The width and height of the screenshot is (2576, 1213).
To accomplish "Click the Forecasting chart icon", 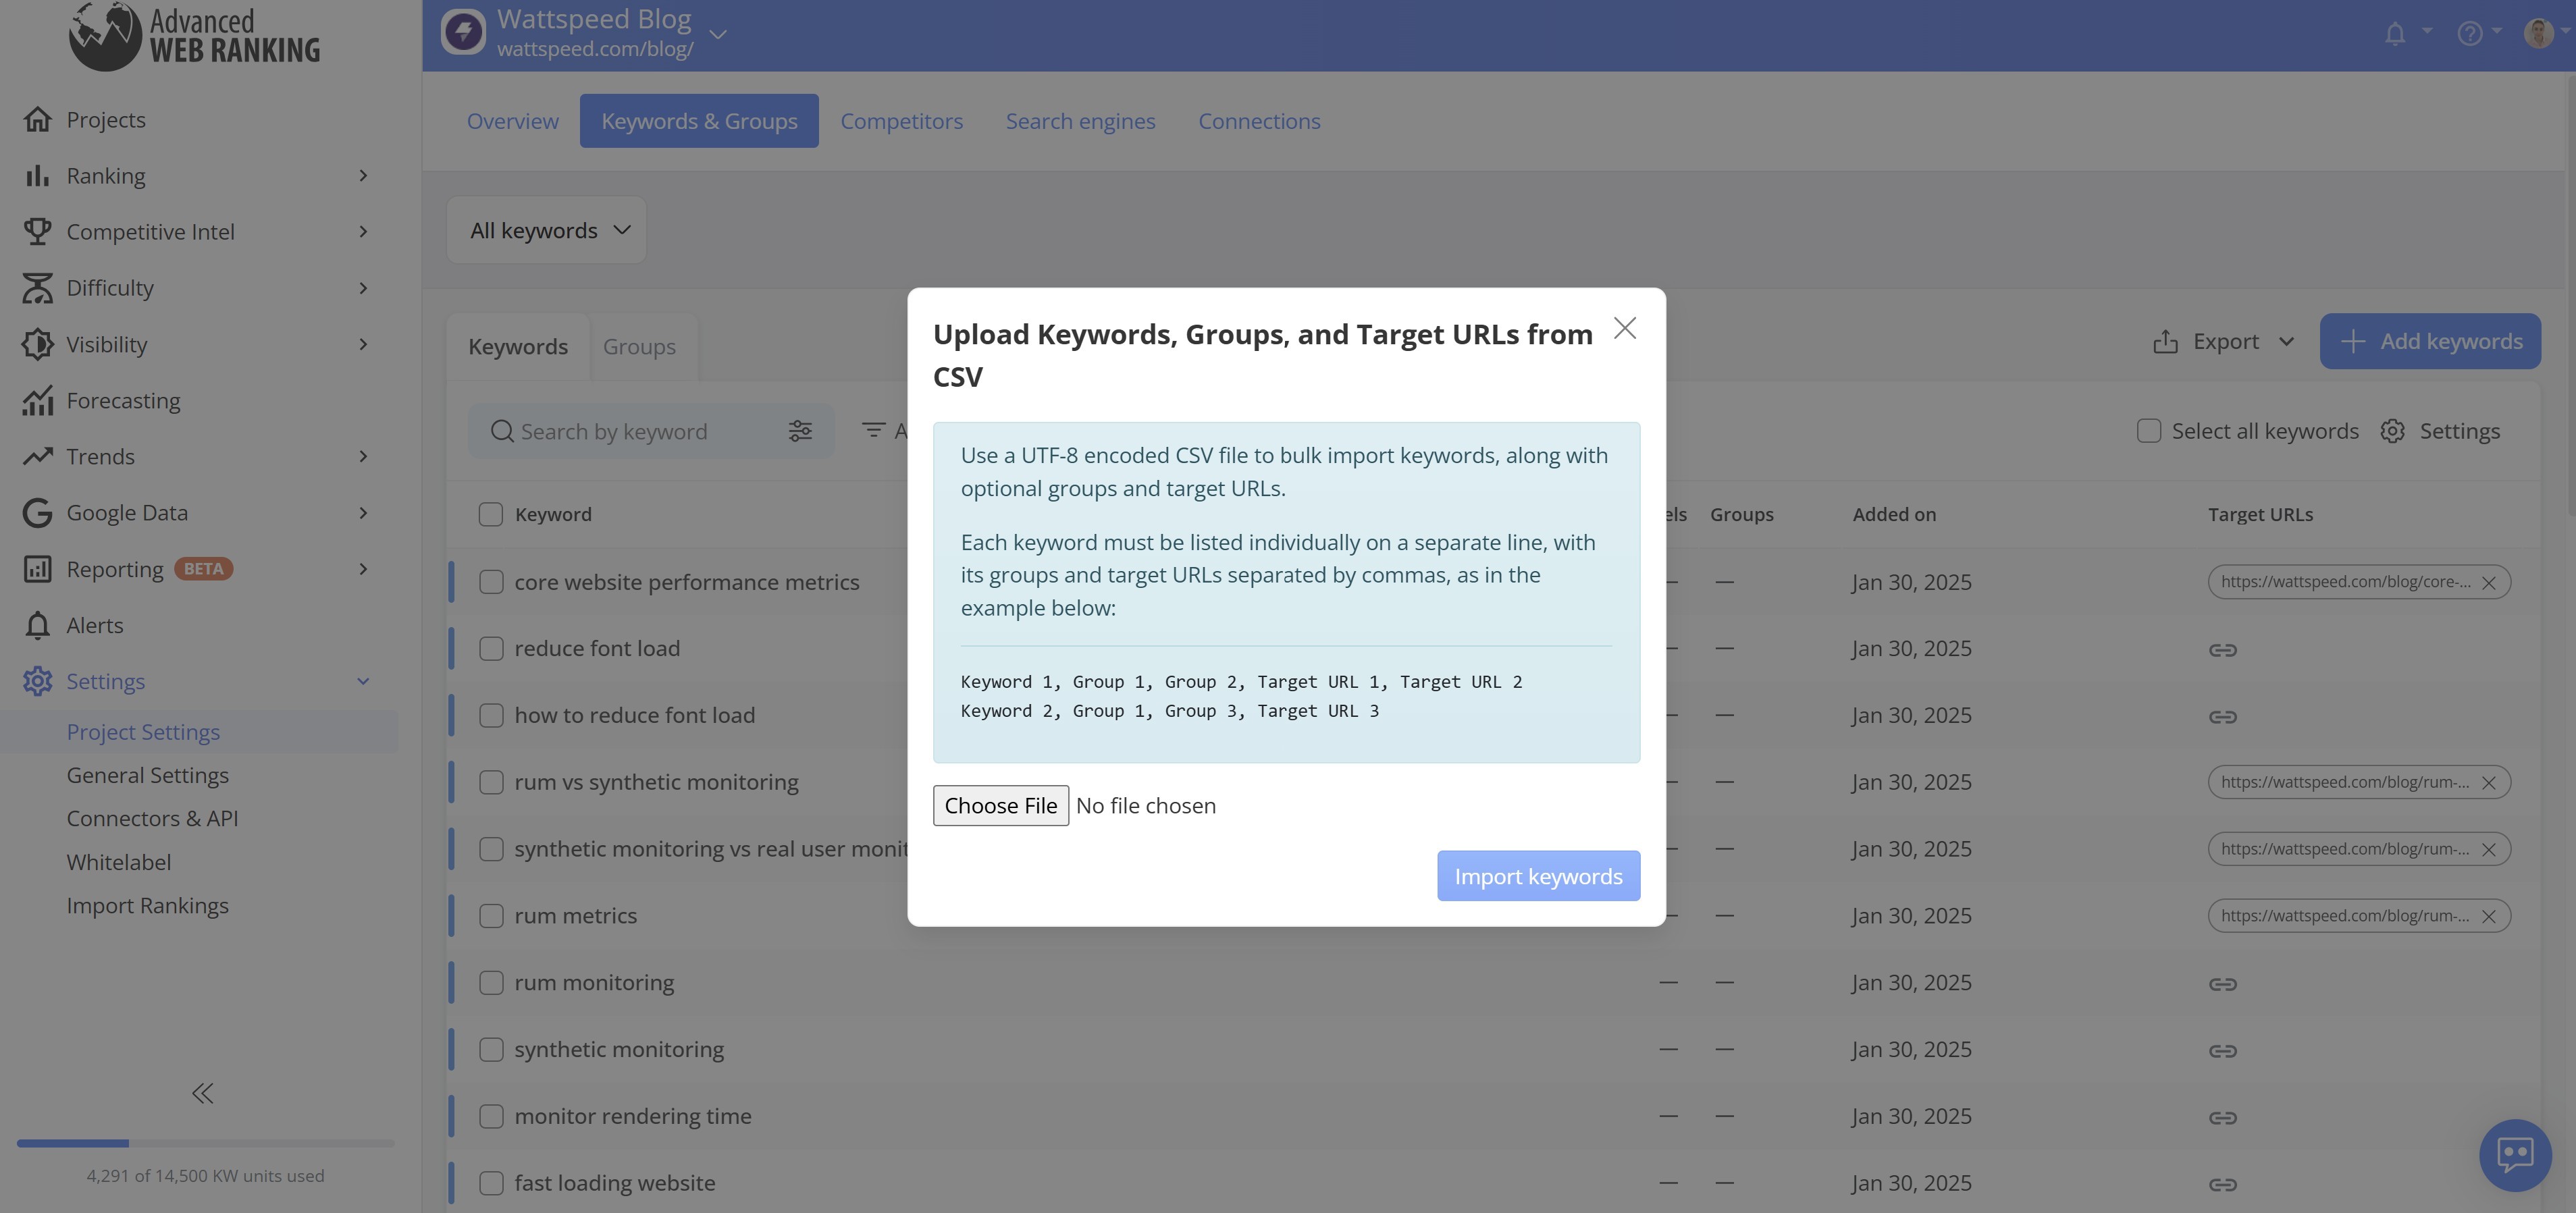I will [x=37, y=400].
